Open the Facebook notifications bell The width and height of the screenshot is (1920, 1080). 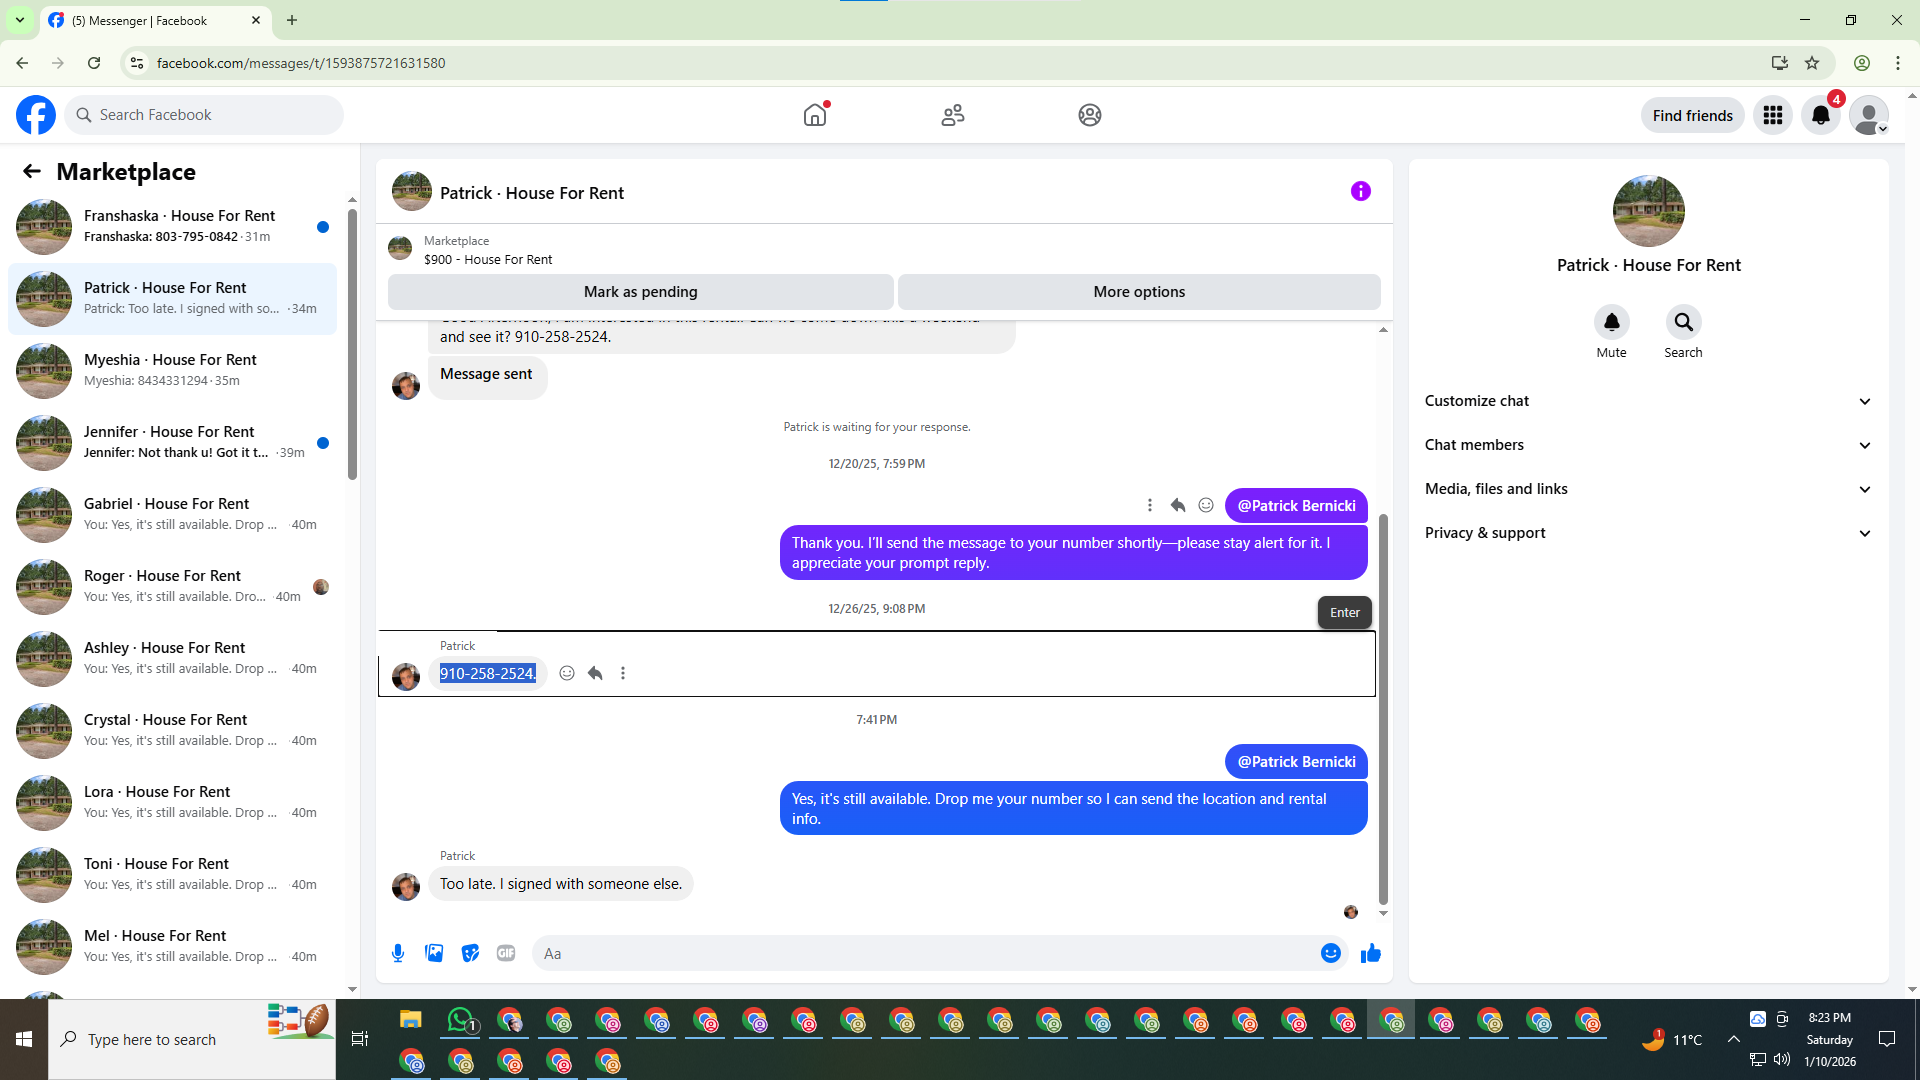tap(1821, 115)
